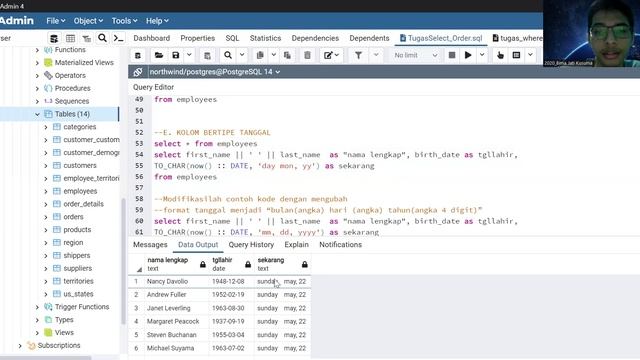
Task: Expand the Trigger Functions node
Action: pyautogui.click(x=37, y=307)
